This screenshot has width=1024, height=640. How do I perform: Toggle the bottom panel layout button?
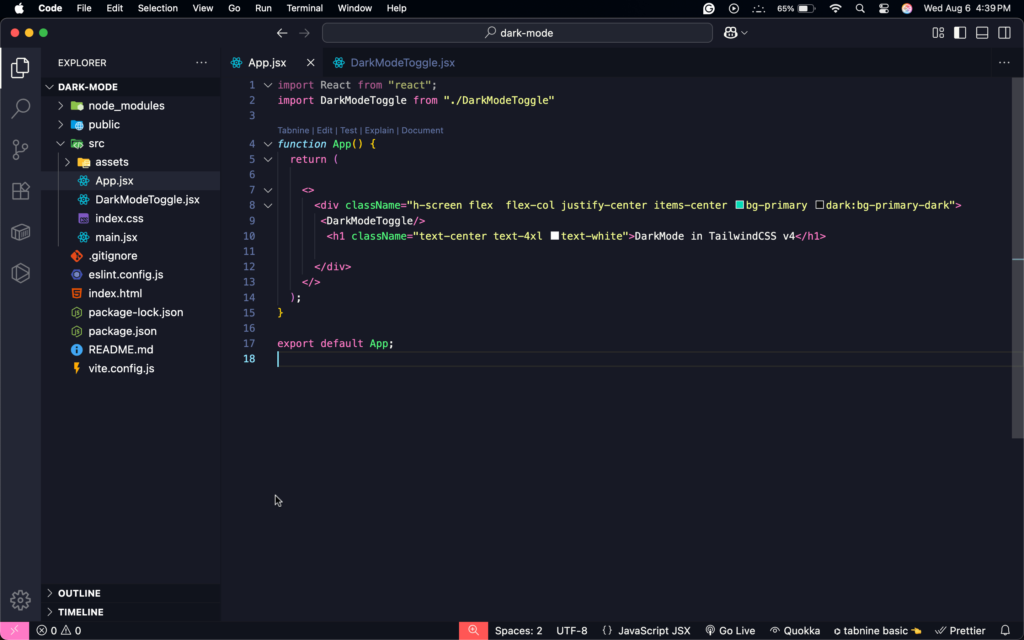(x=982, y=33)
